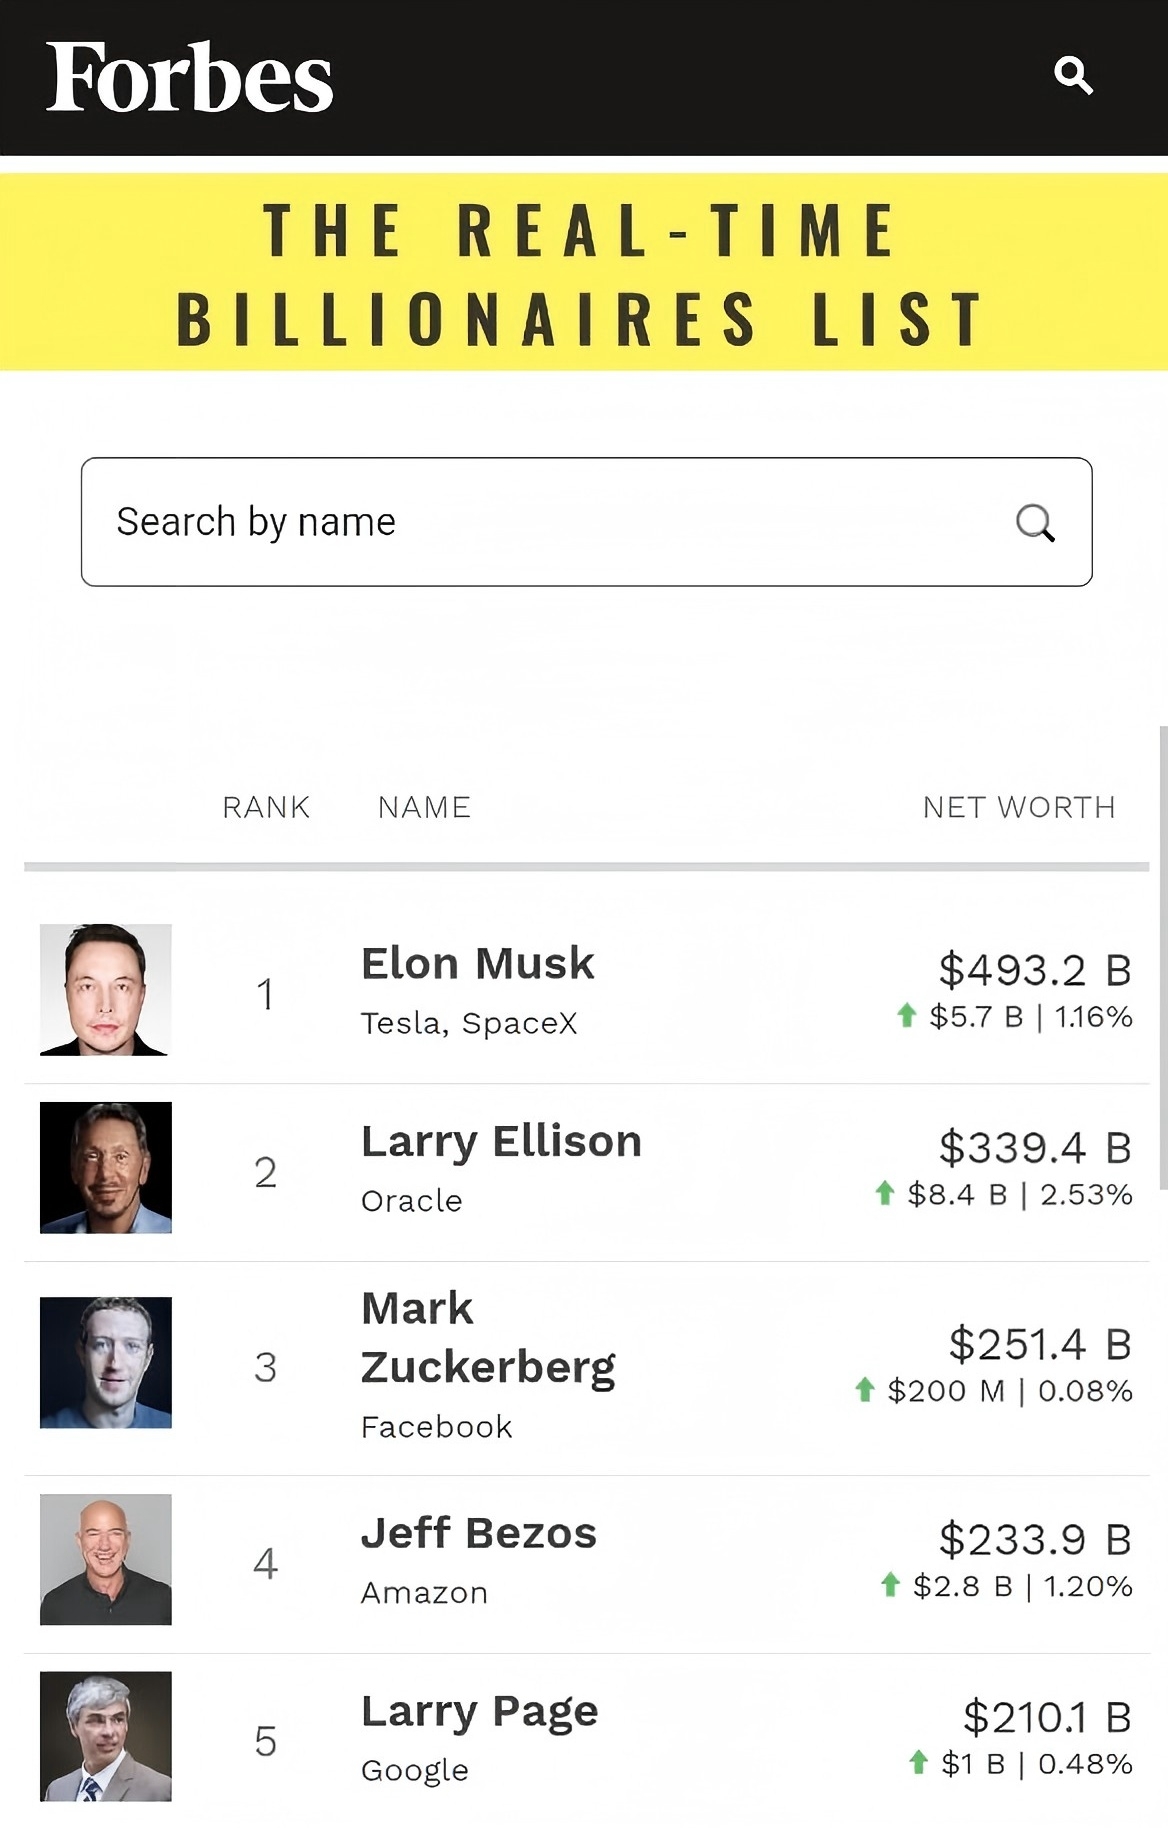Click Mark Zuckerberg's profile photo
The image size is (1168, 1828).
point(106,1362)
